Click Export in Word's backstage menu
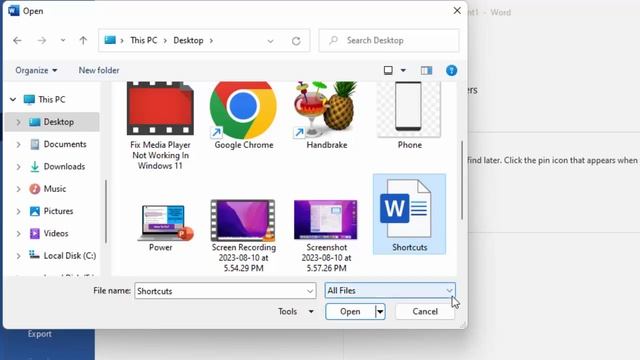Viewport: 640px width, 360px height. (40, 334)
